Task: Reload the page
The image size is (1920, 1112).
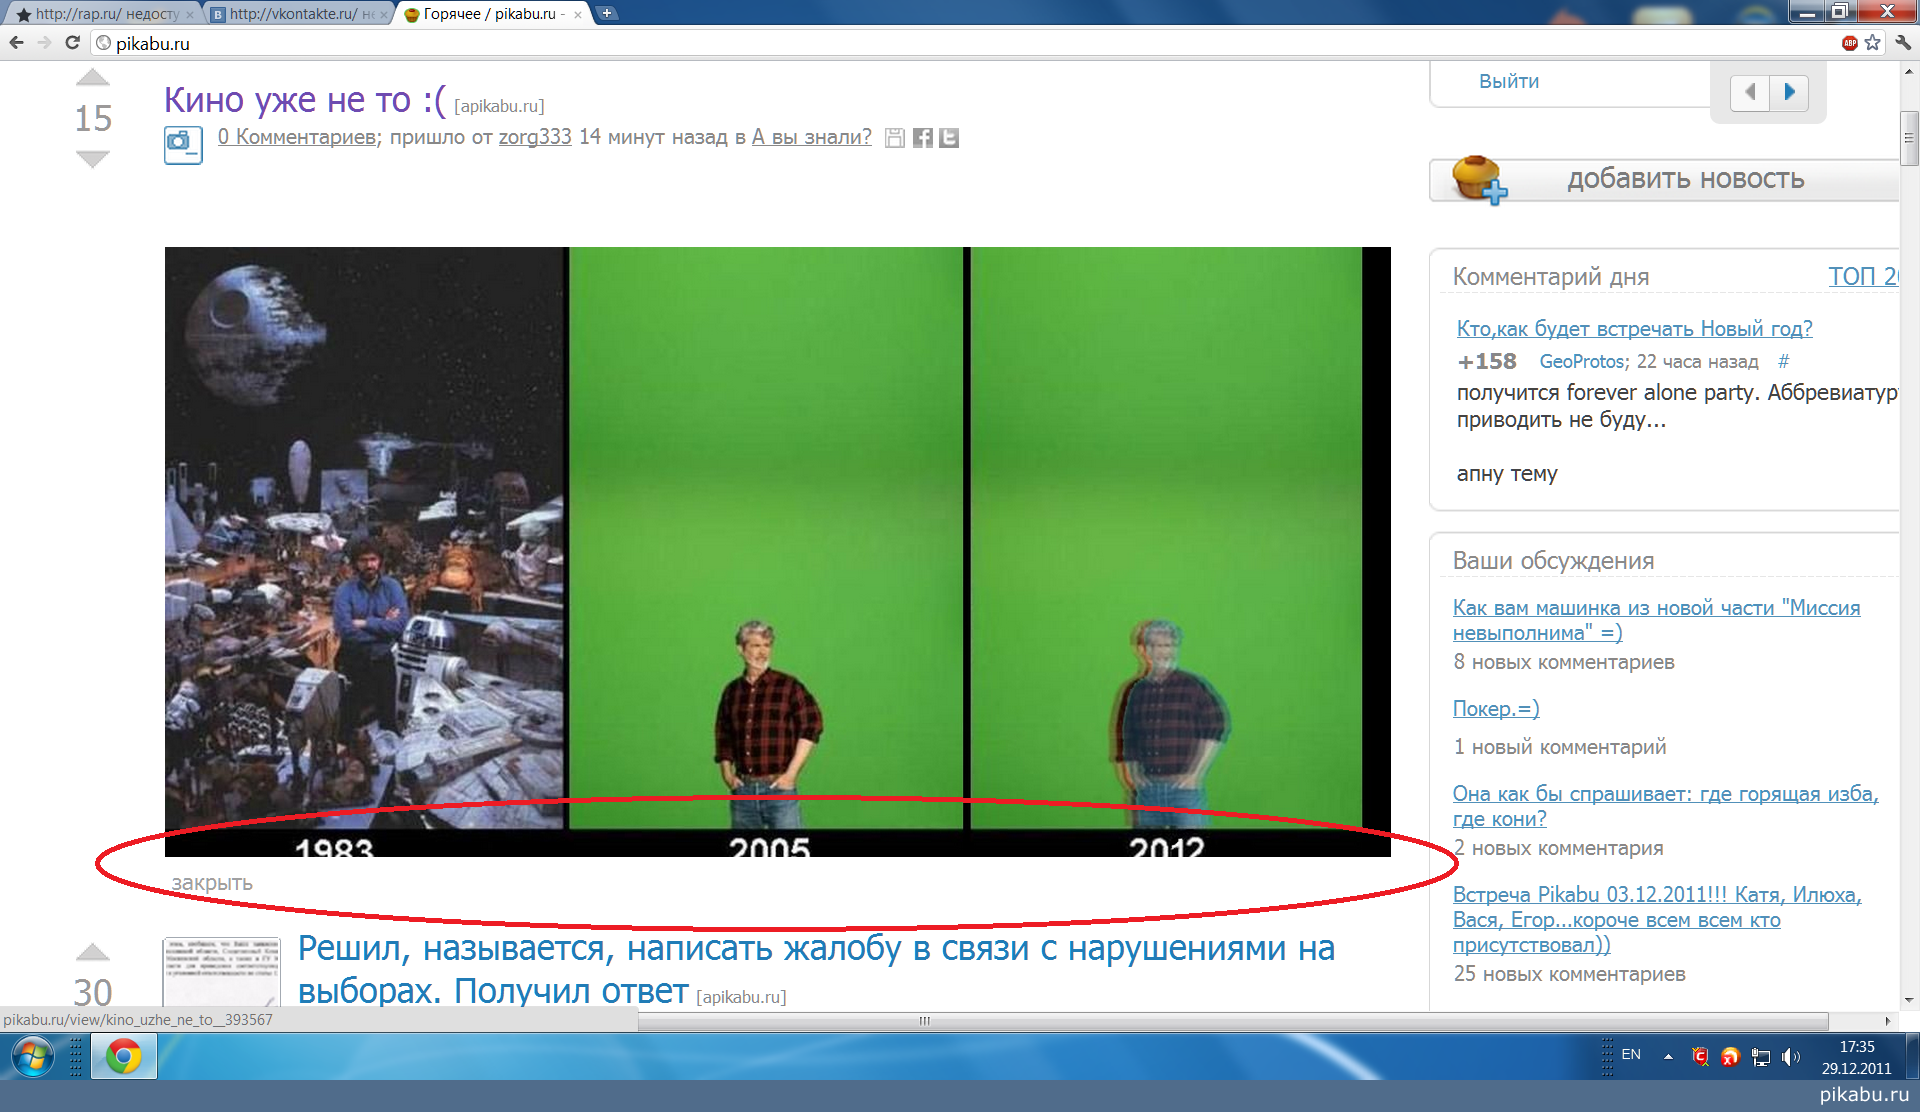Action: [72, 43]
